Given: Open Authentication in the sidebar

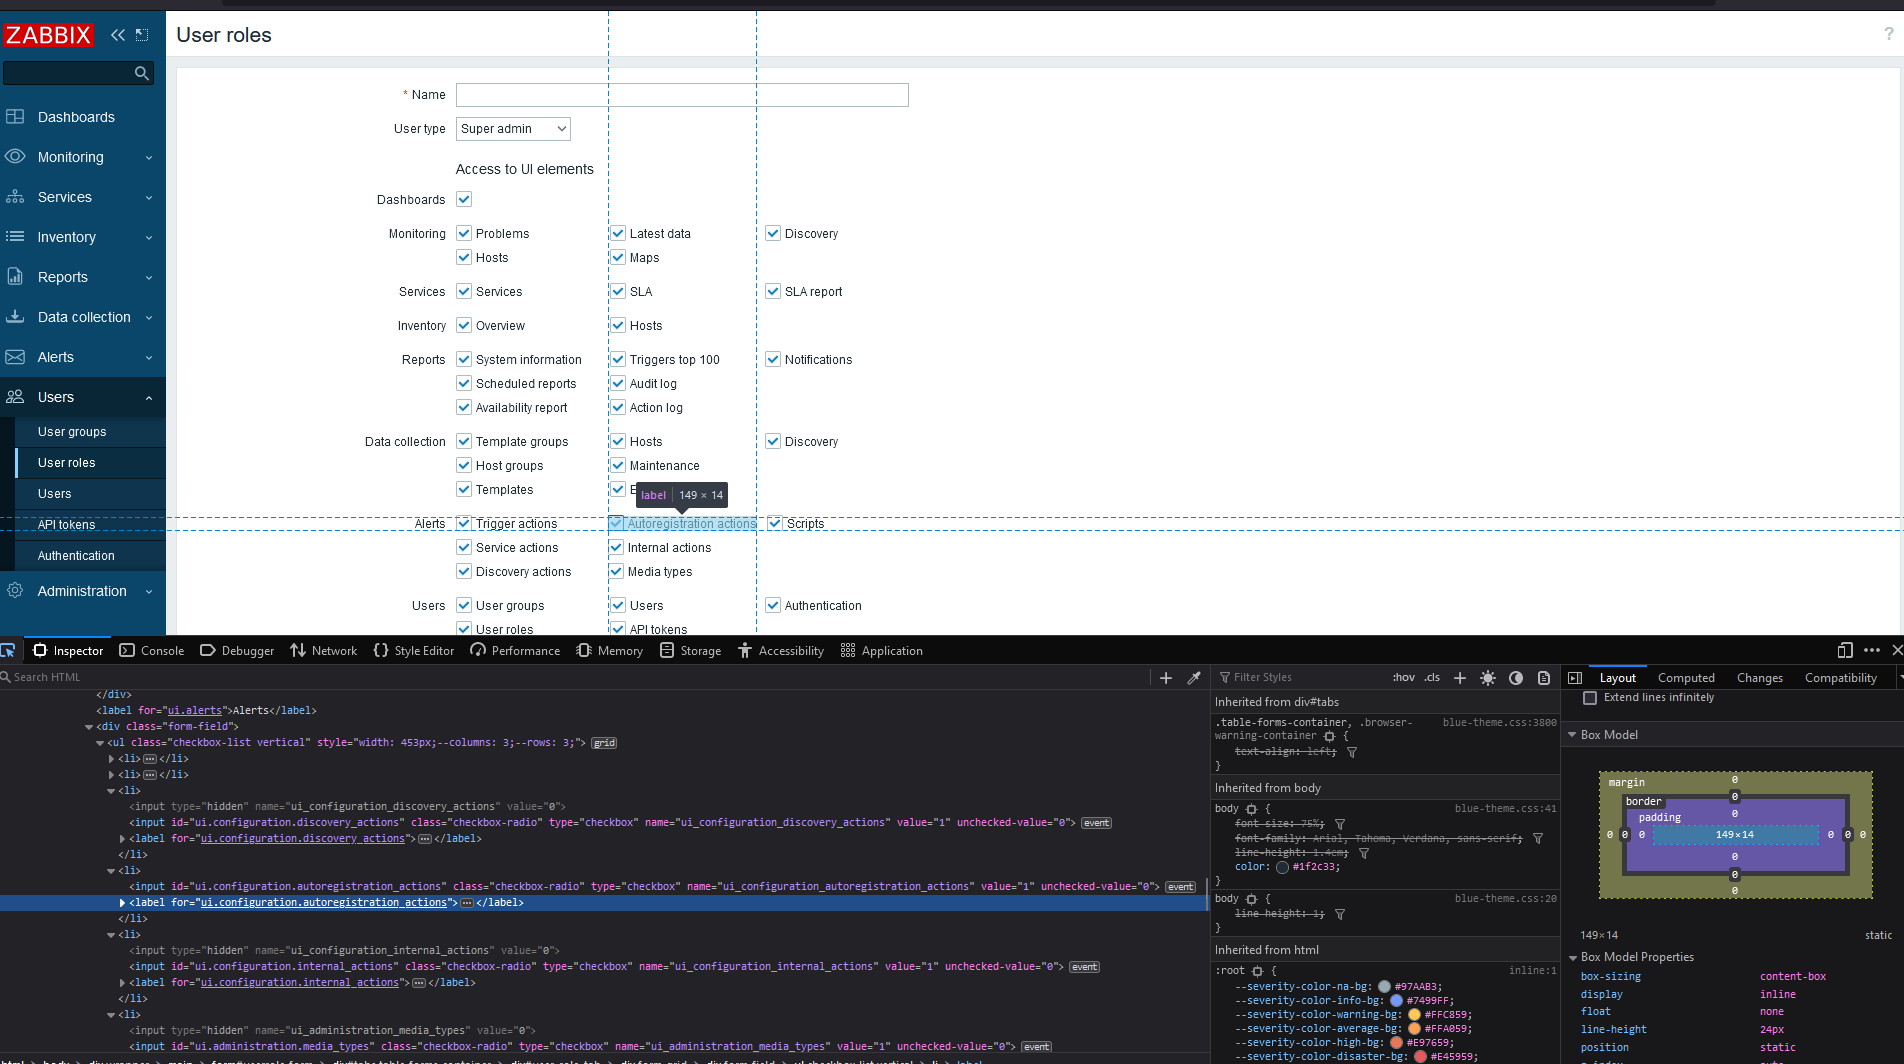Looking at the screenshot, I should point(76,555).
